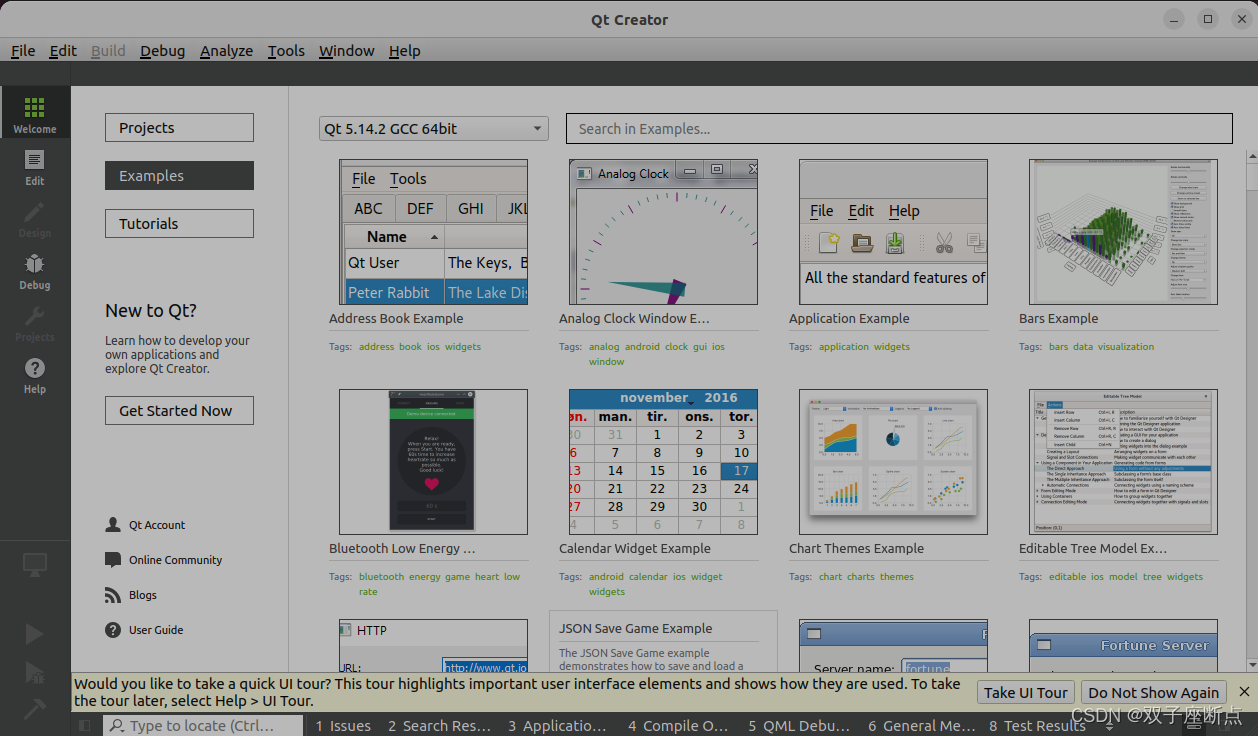Click the green Run arrow button

pyautogui.click(x=35, y=634)
